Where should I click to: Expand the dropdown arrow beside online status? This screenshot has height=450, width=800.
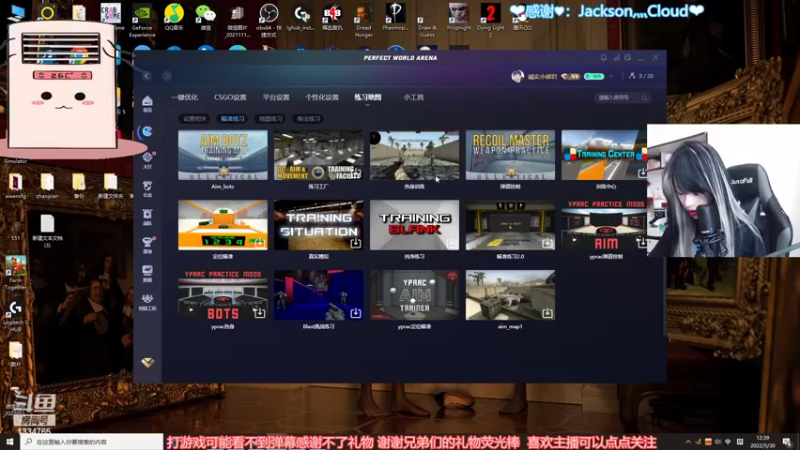point(611,77)
